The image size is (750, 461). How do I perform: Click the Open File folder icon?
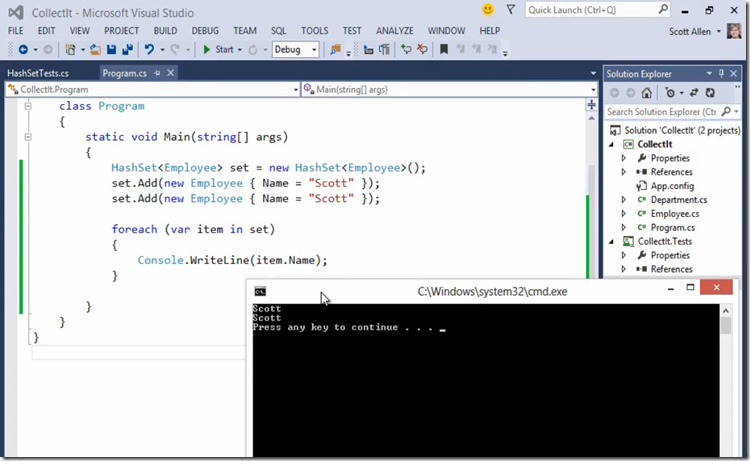[95, 49]
